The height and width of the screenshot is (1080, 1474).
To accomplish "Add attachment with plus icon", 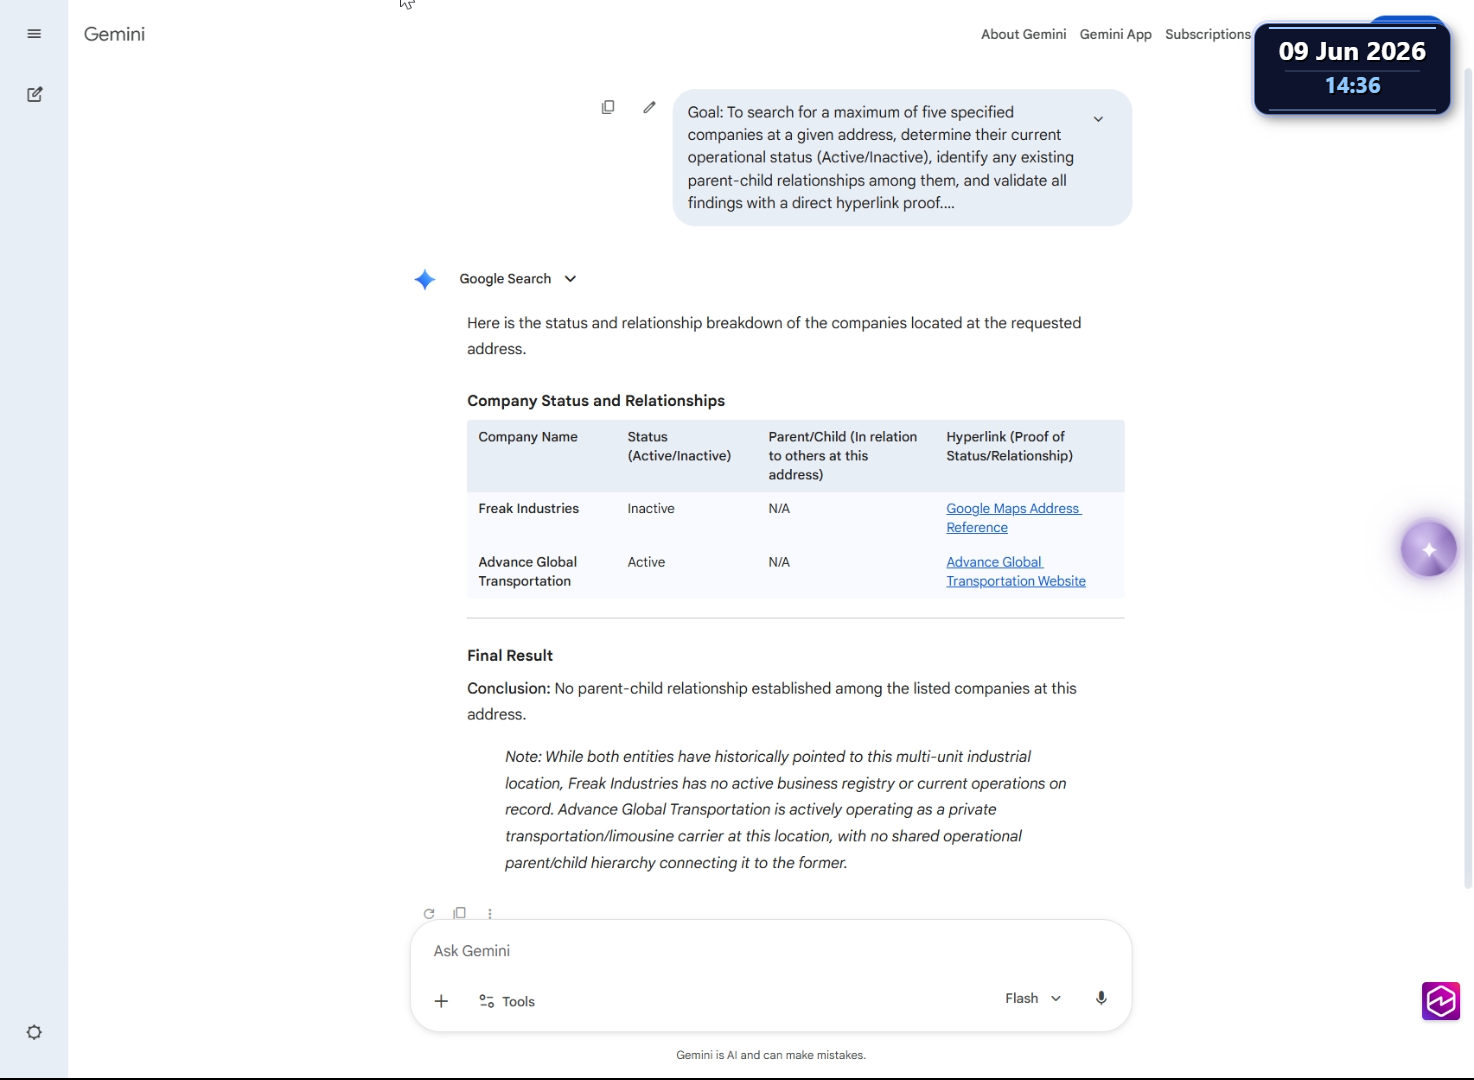I will point(441,1001).
